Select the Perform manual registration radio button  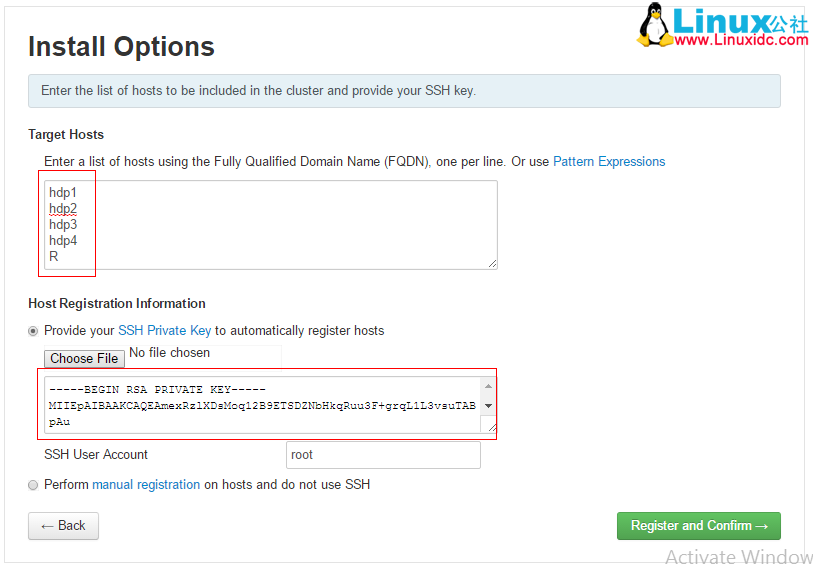[34, 485]
